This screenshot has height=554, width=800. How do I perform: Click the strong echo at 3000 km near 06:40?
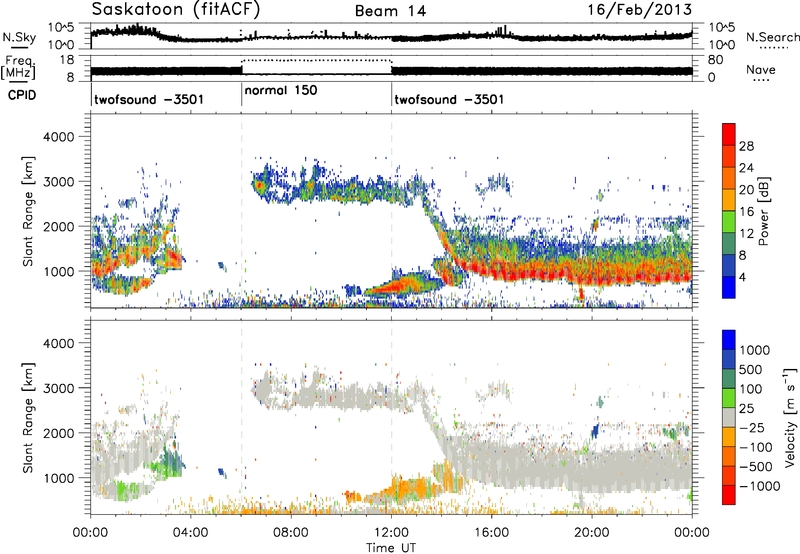(259, 185)
